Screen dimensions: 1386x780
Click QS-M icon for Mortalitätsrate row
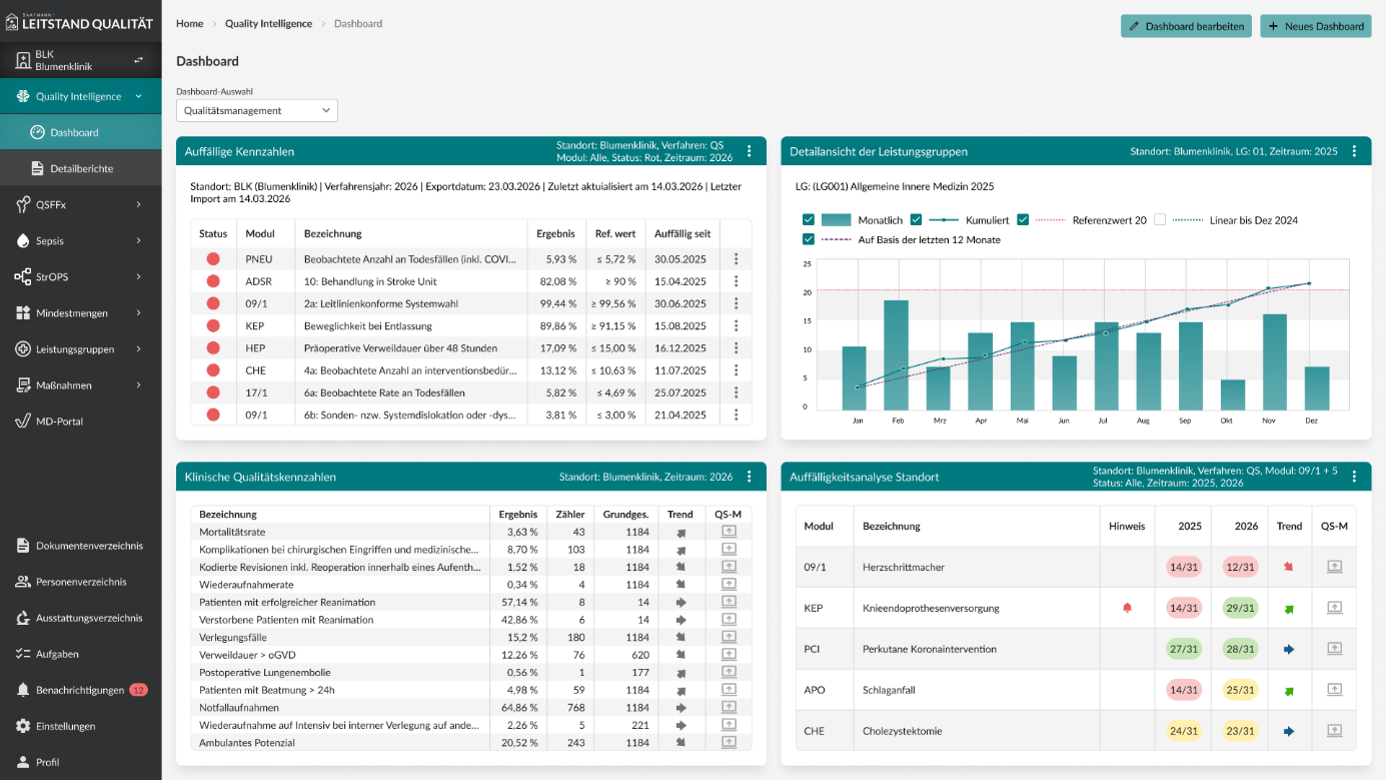tap(729, 532)
